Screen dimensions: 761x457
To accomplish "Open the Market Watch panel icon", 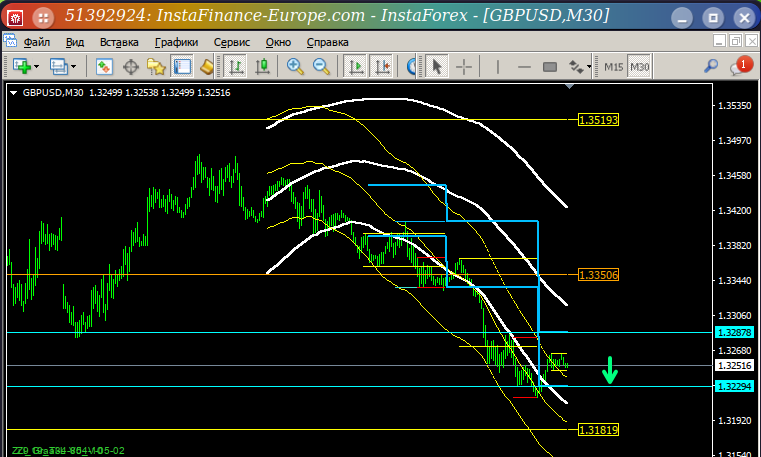I will [104, 66].
